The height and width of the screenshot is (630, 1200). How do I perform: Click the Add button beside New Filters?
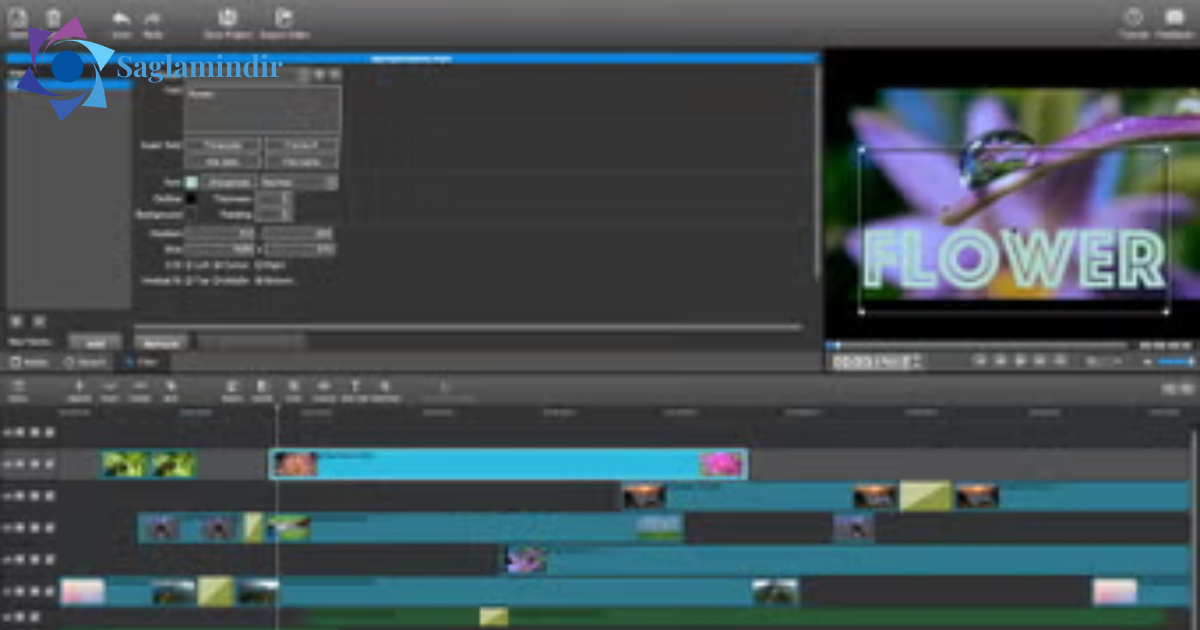[x=95, y=342]
